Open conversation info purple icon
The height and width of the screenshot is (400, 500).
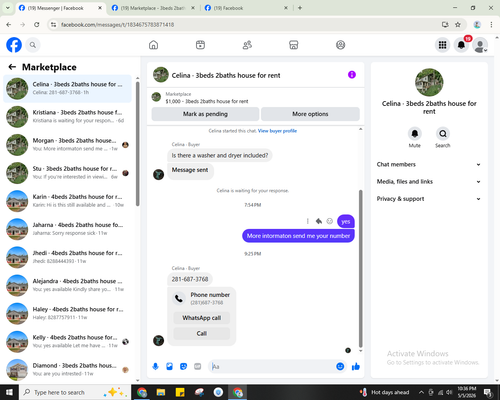(x=352, y=75)
